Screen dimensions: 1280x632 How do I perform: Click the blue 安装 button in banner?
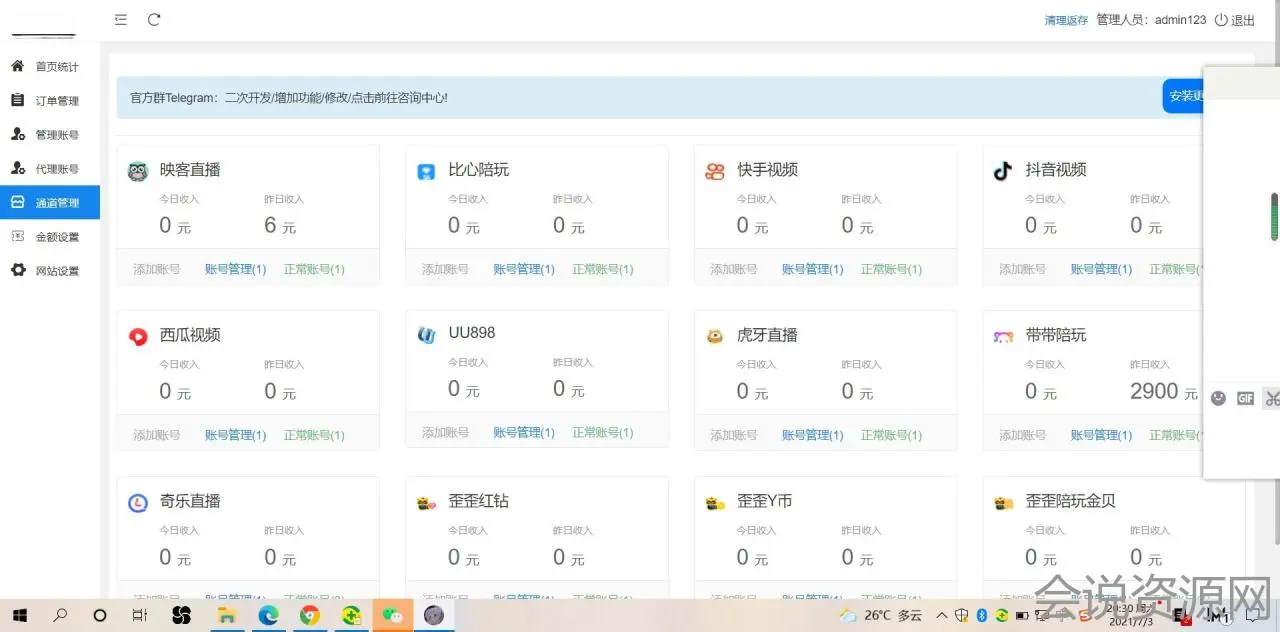(1183, 96)
